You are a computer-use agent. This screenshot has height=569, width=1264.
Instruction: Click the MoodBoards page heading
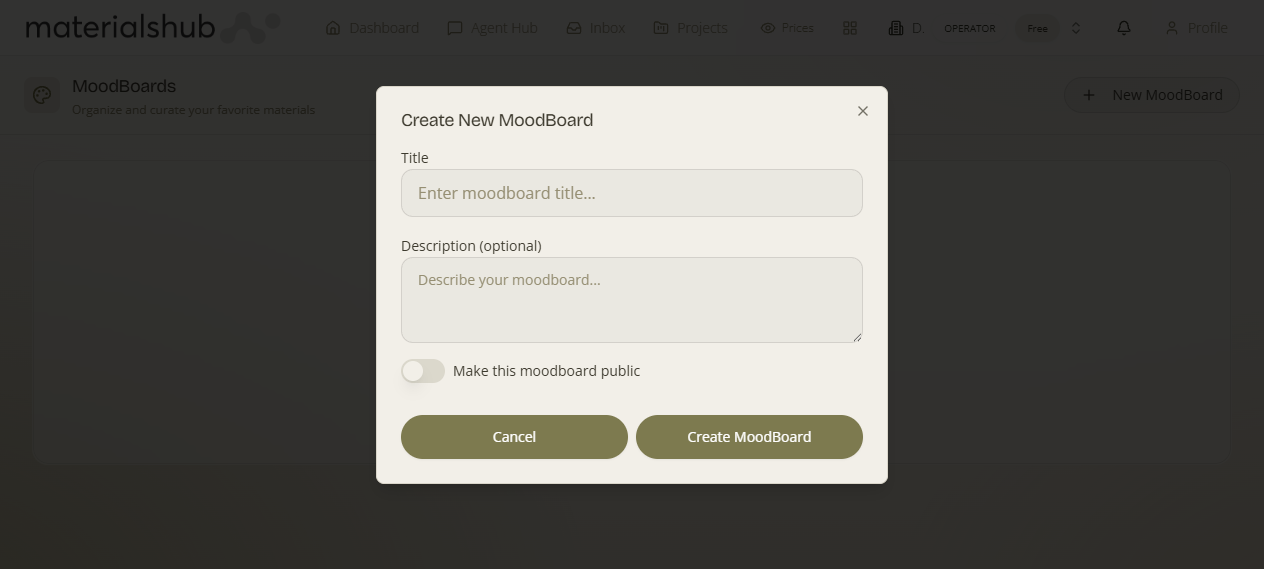(124, 86)
